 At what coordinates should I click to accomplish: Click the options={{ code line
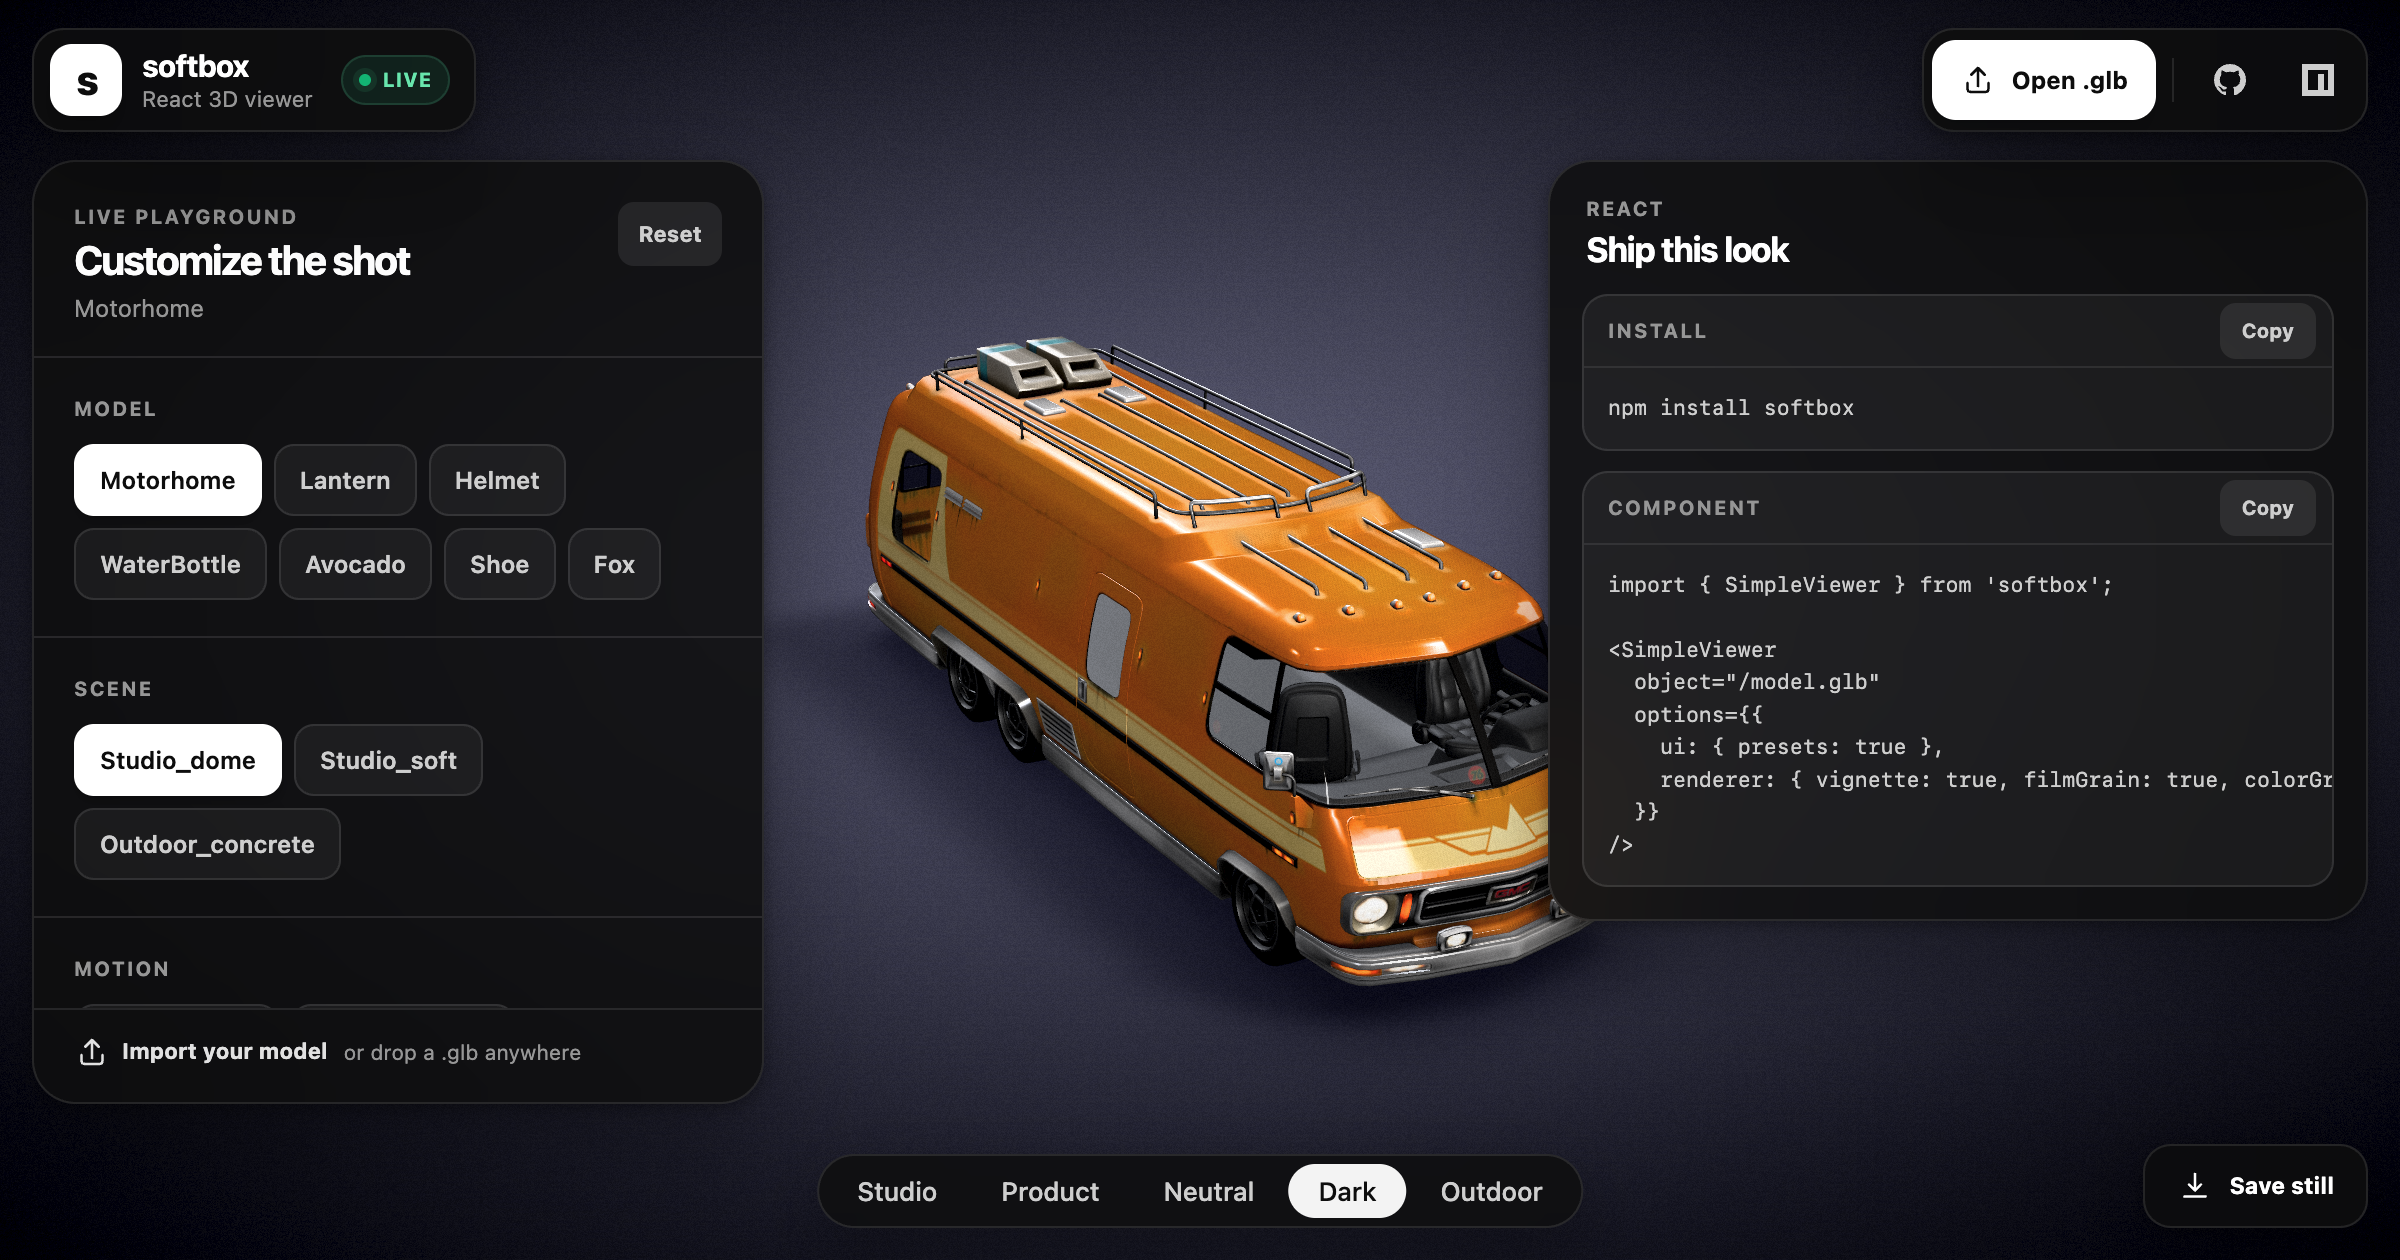click(x=1698, y=715)
